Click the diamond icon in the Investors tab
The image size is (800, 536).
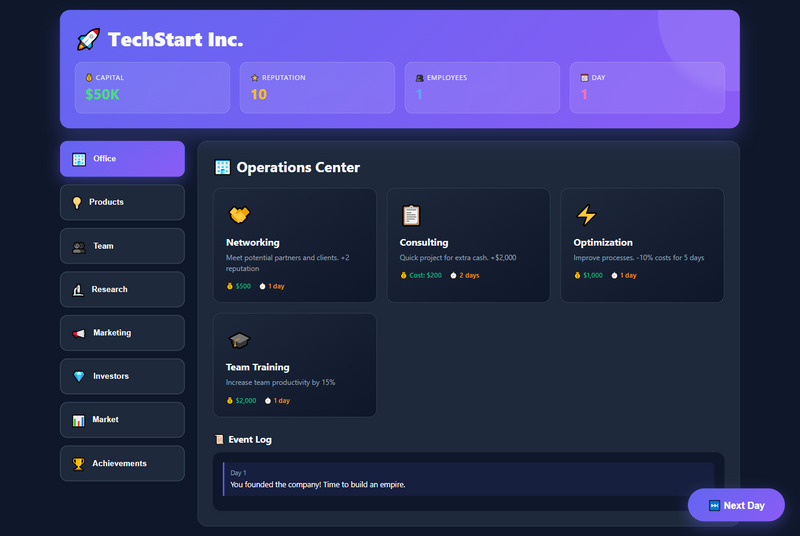coord(79,376)
